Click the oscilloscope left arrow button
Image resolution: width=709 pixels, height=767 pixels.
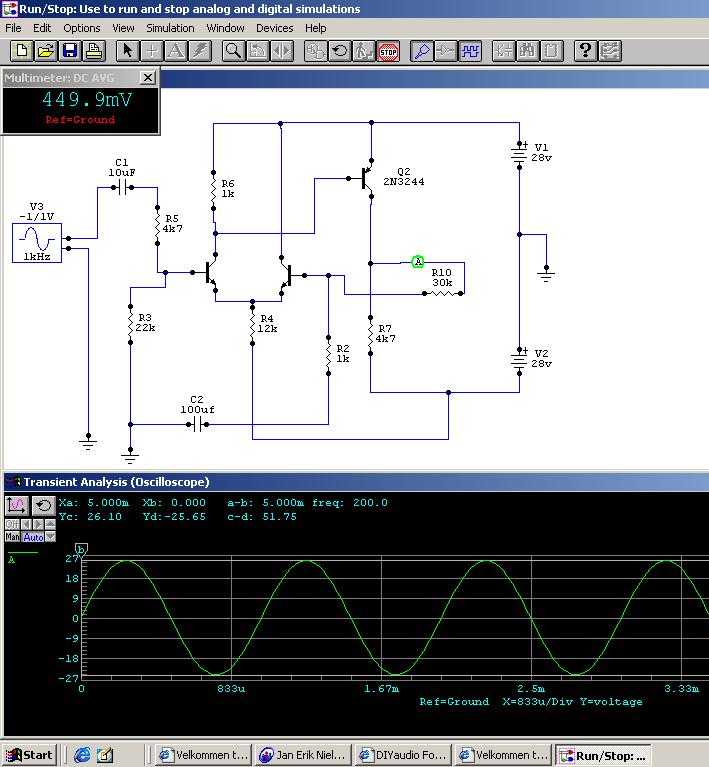pyautogui.click(x=26, y=524)
